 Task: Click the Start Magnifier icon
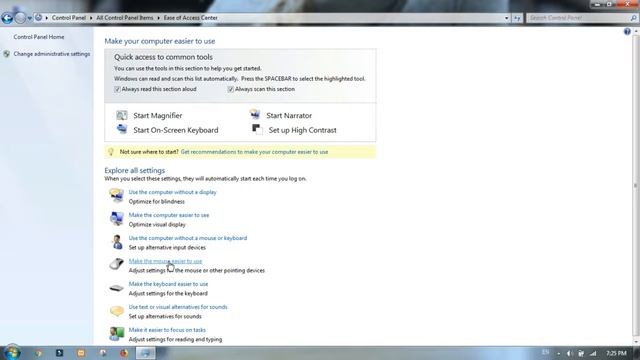tap(122, 115)
